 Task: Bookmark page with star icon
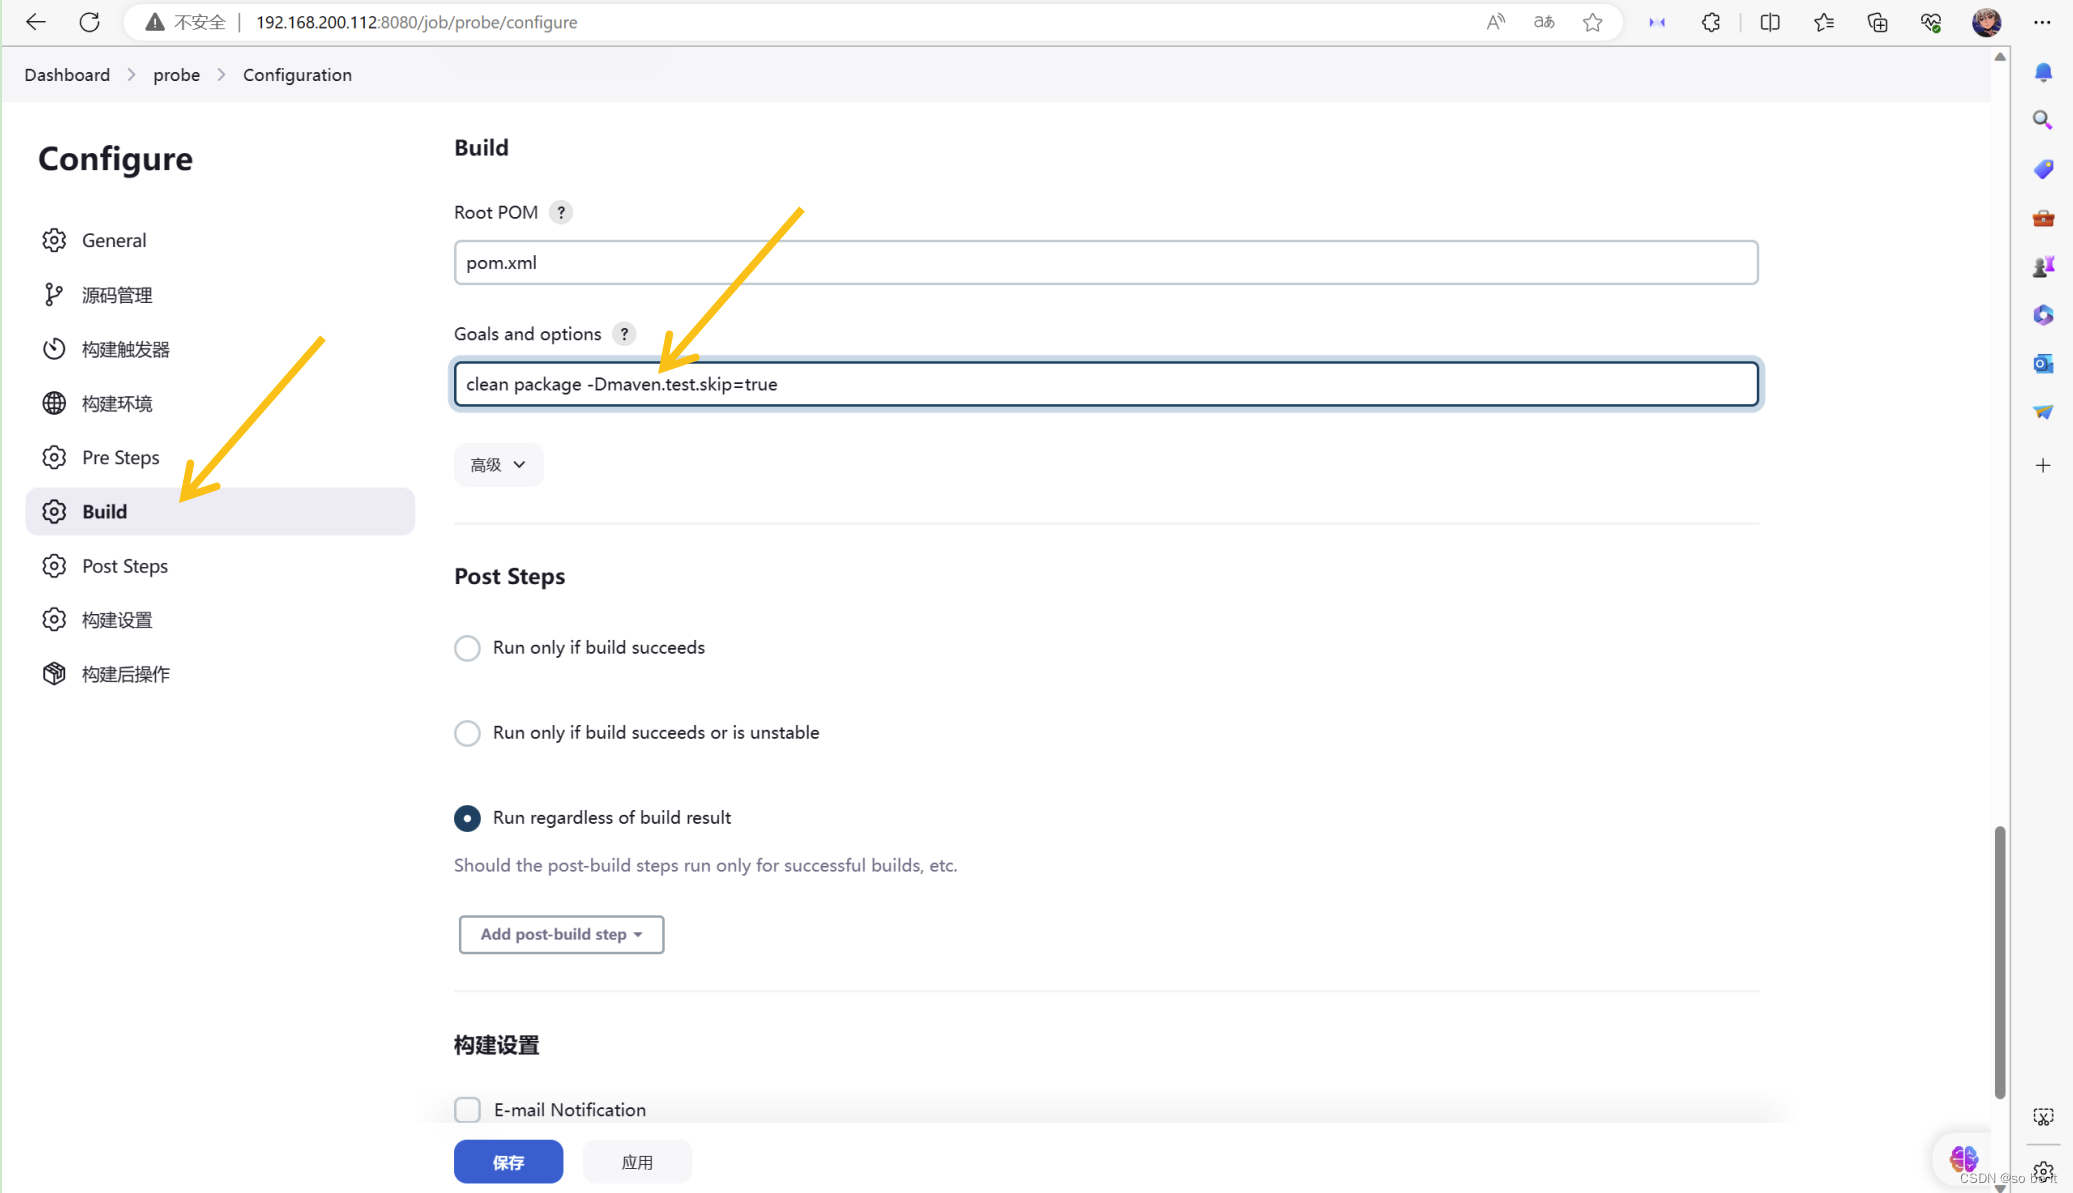click(1593, 22)
